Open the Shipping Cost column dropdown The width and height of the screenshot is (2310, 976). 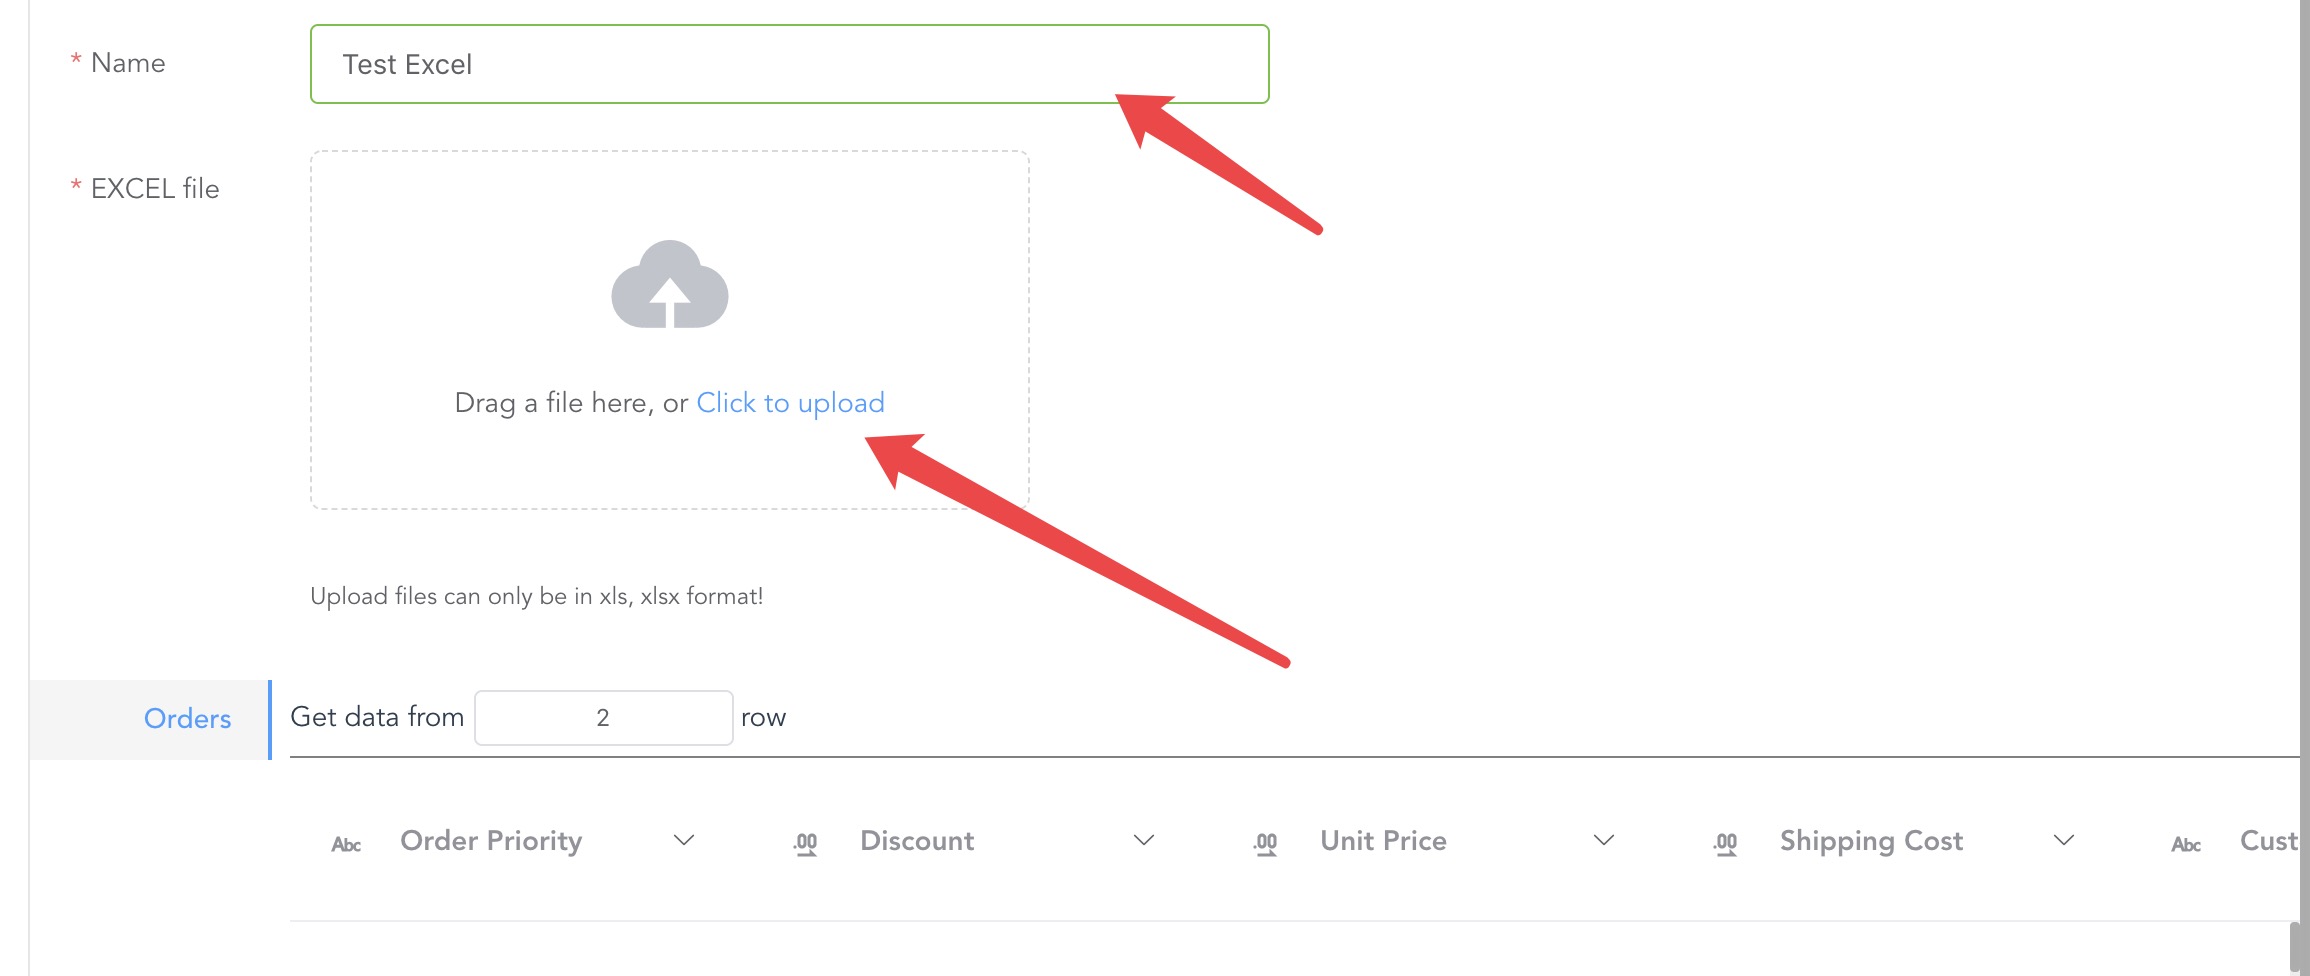[2064, 840]
